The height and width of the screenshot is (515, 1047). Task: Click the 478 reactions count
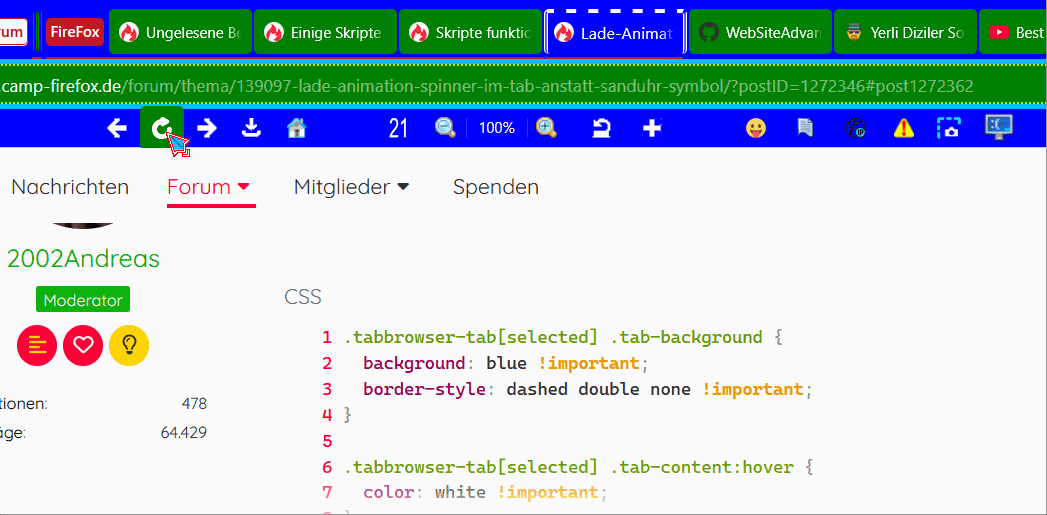click(x=194, y=403)
